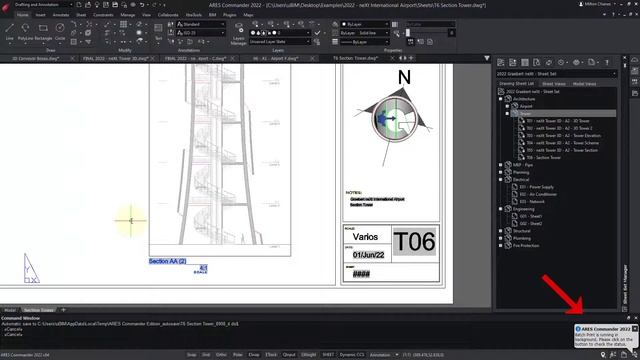This screenshot has width=640, height=360.
Task: Switch to FINAL 2022 - neXt Tower 3D.dwg tab
Action: point(116,58)
